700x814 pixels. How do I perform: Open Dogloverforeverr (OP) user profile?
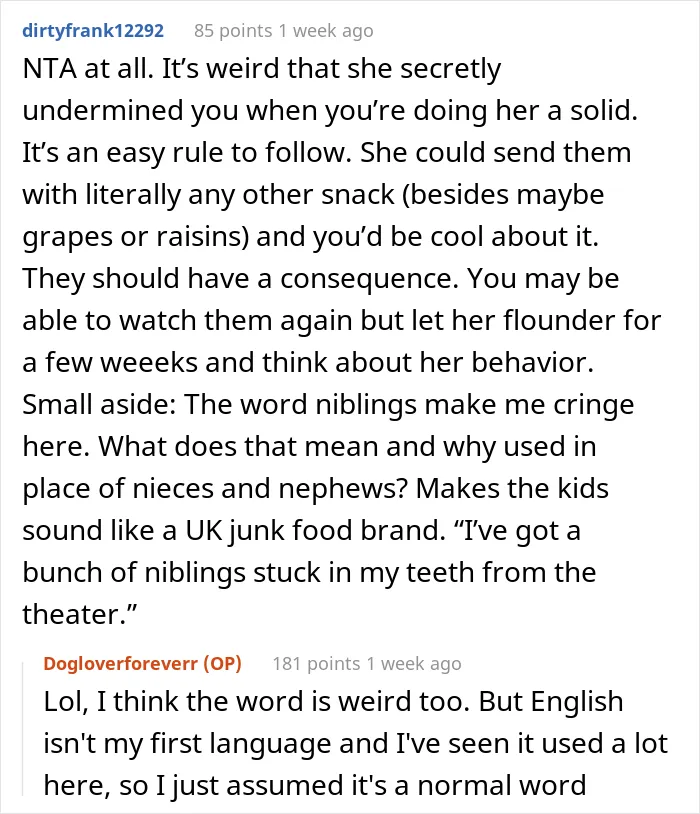pyautogui.click(x=142, y=663)
